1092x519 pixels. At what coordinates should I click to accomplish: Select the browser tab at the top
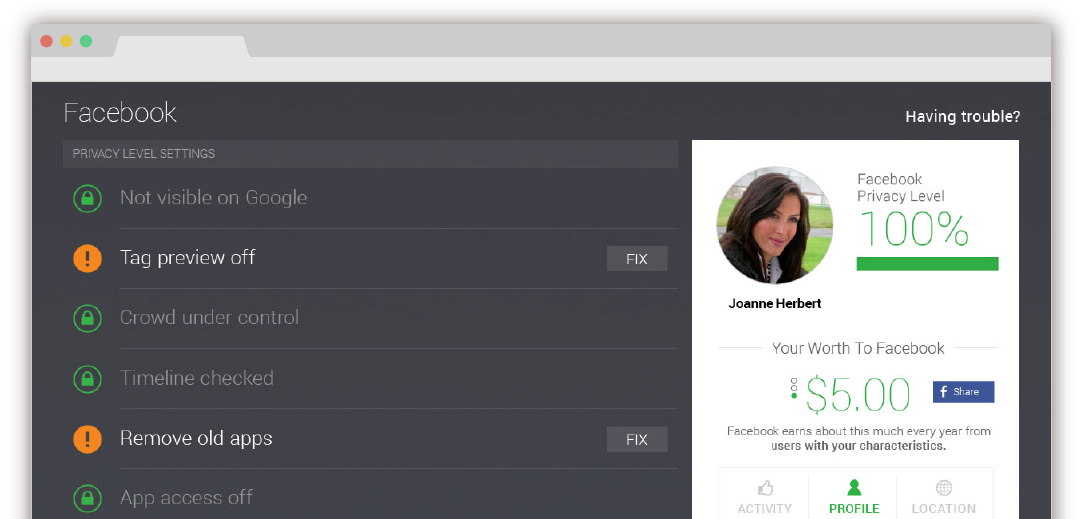182,46
